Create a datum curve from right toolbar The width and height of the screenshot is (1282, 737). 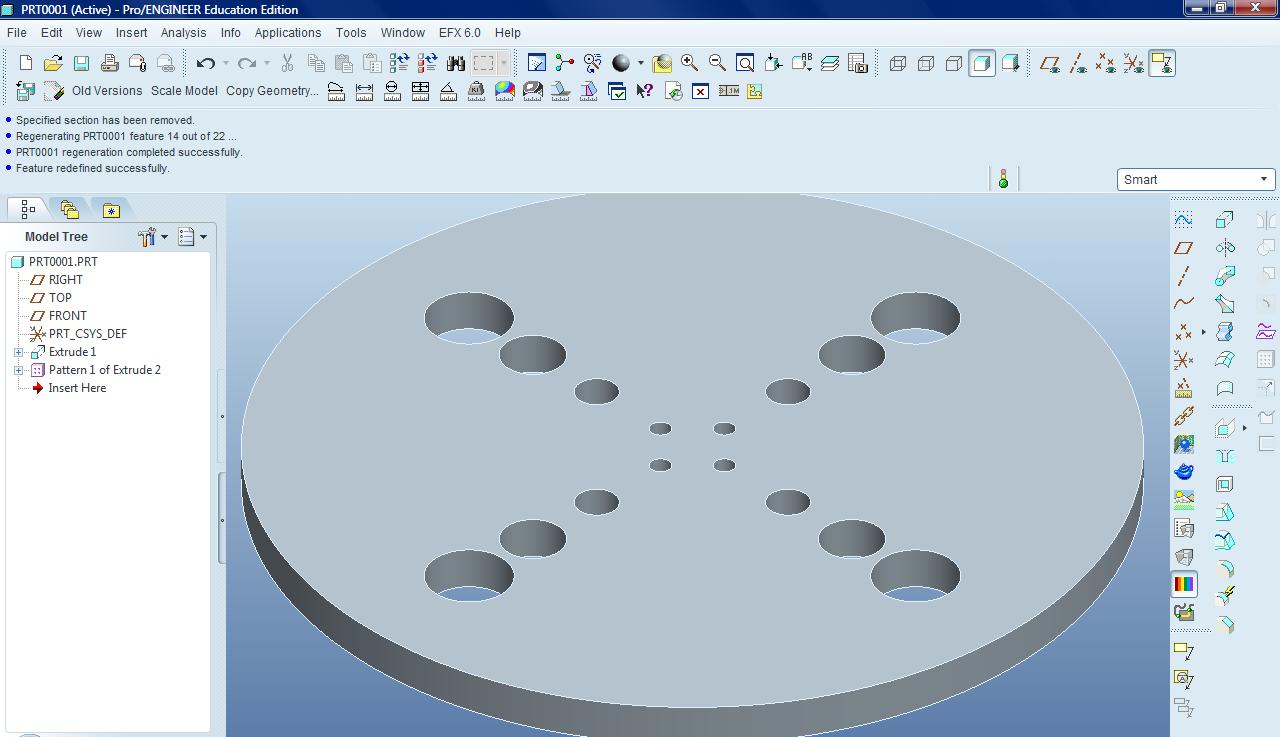(1184, 303)
